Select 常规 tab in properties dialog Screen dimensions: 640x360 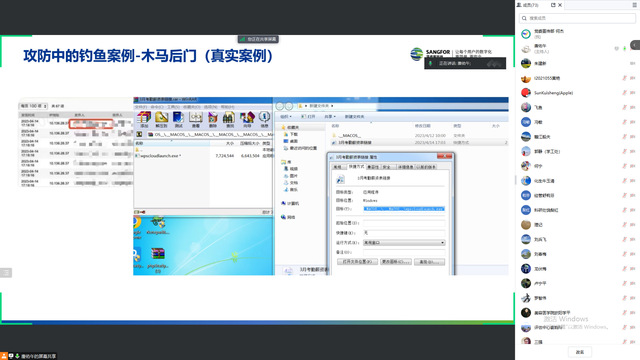(338, 167)
